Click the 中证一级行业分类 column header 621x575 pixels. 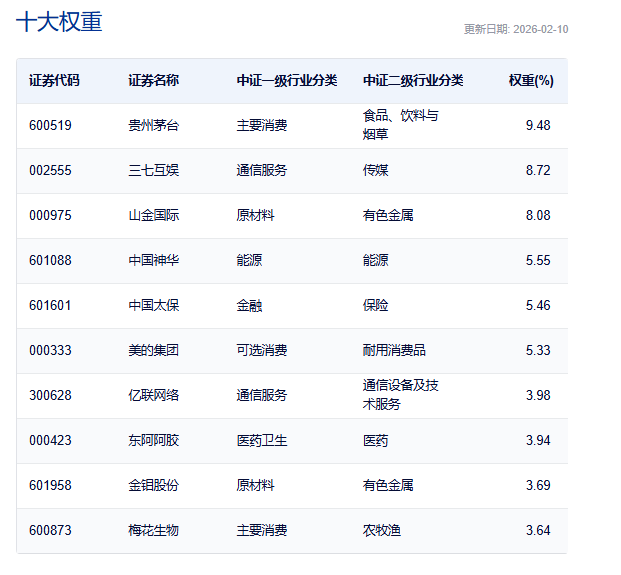coord(287,80)
